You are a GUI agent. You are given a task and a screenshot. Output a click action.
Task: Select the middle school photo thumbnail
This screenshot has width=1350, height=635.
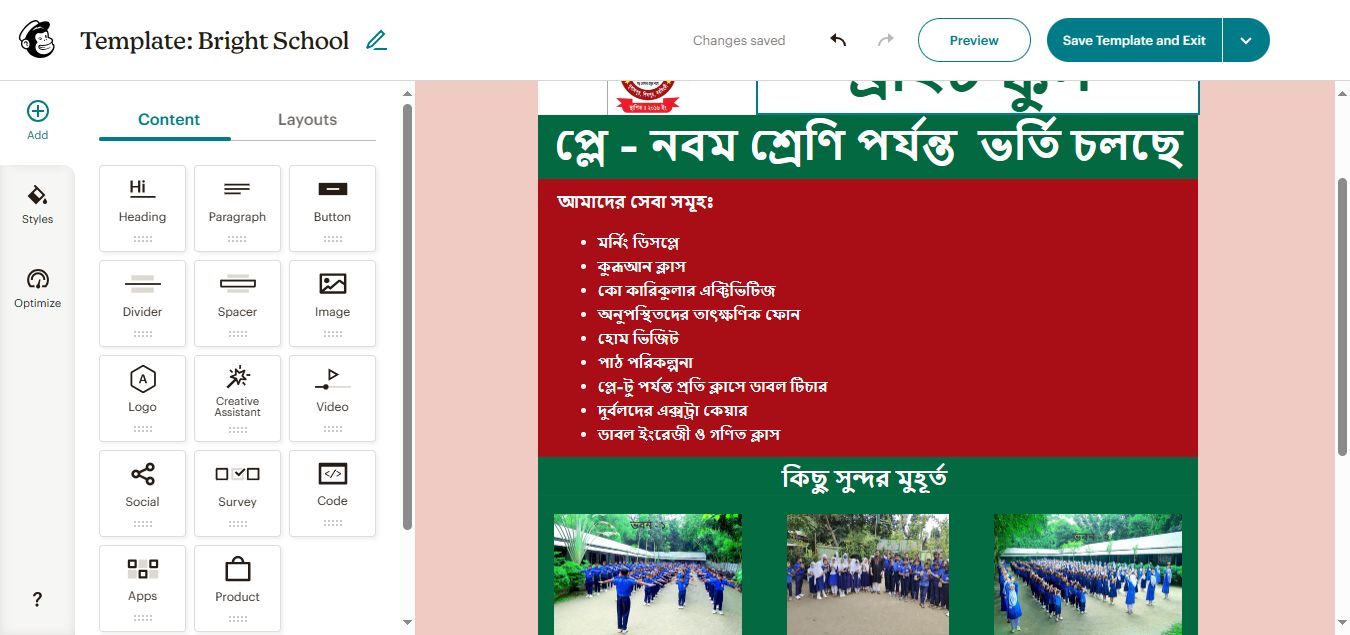(868, 574)
